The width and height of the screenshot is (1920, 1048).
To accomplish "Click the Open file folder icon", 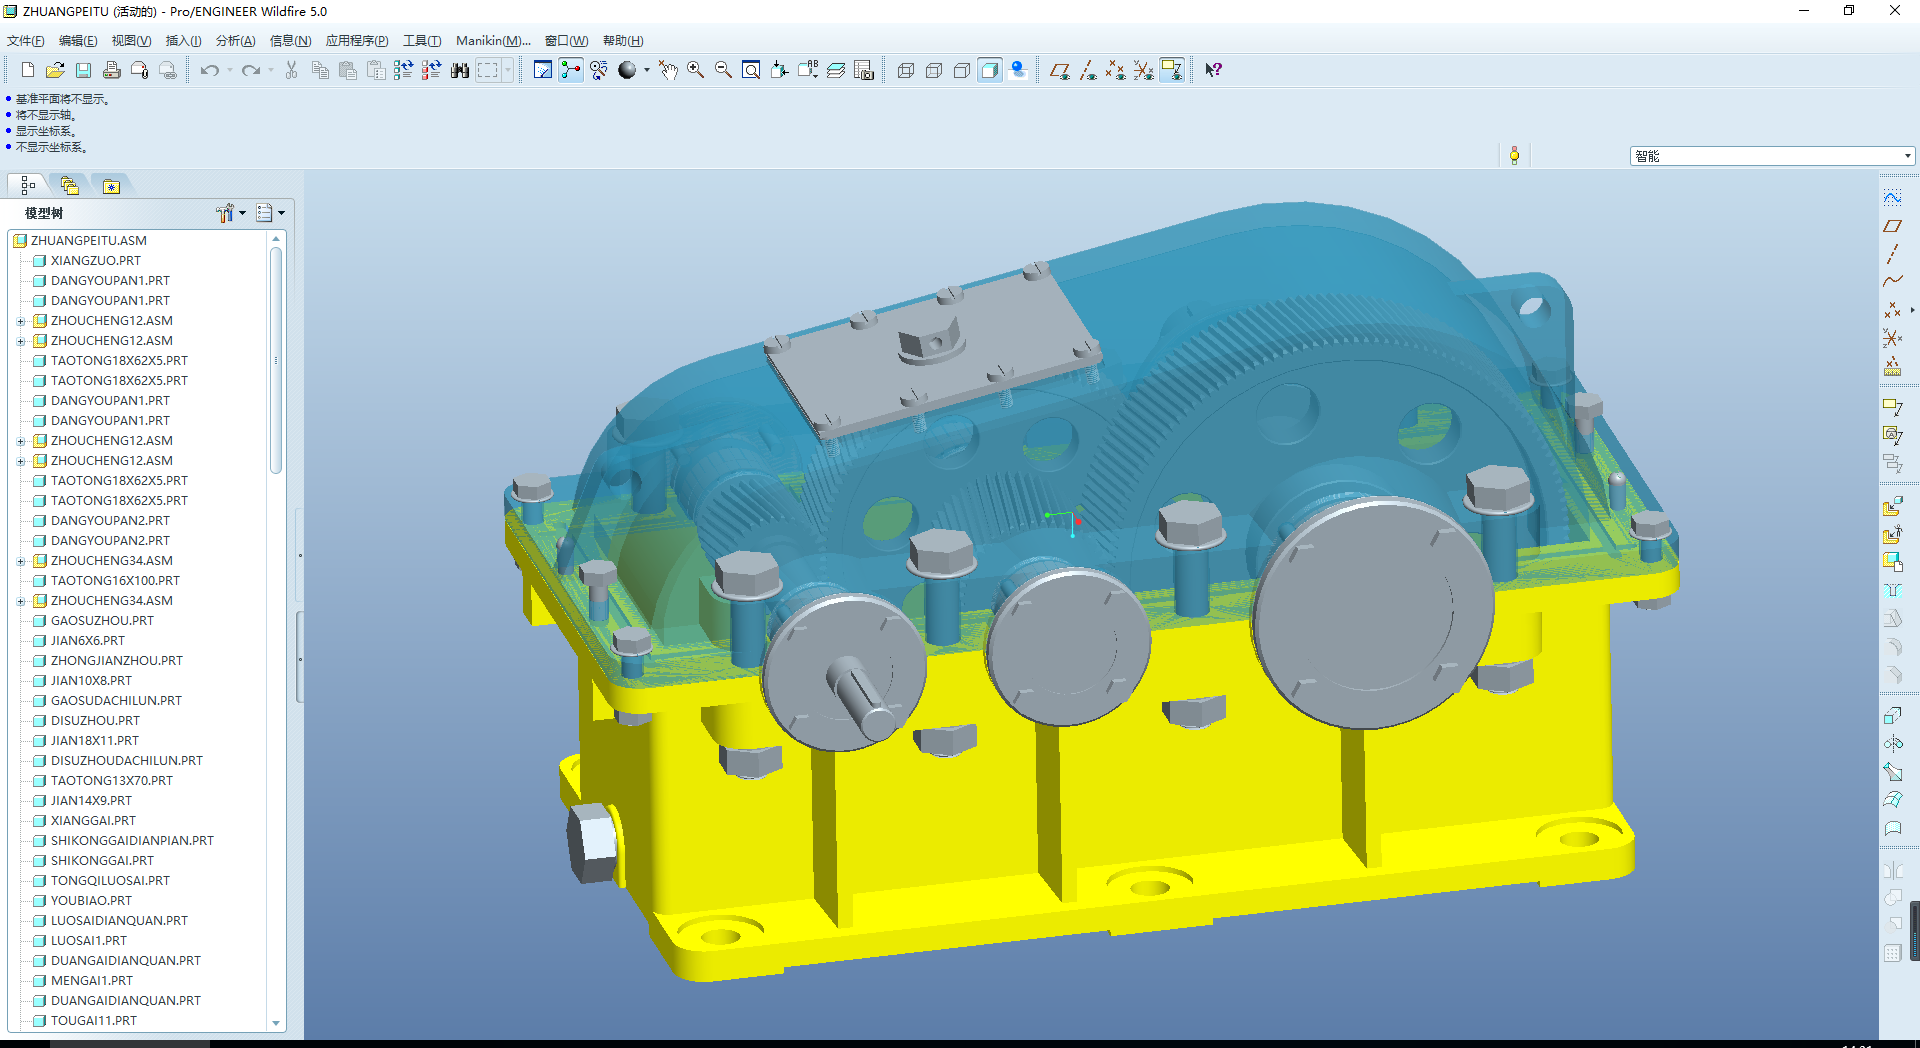I will (56, 70).
